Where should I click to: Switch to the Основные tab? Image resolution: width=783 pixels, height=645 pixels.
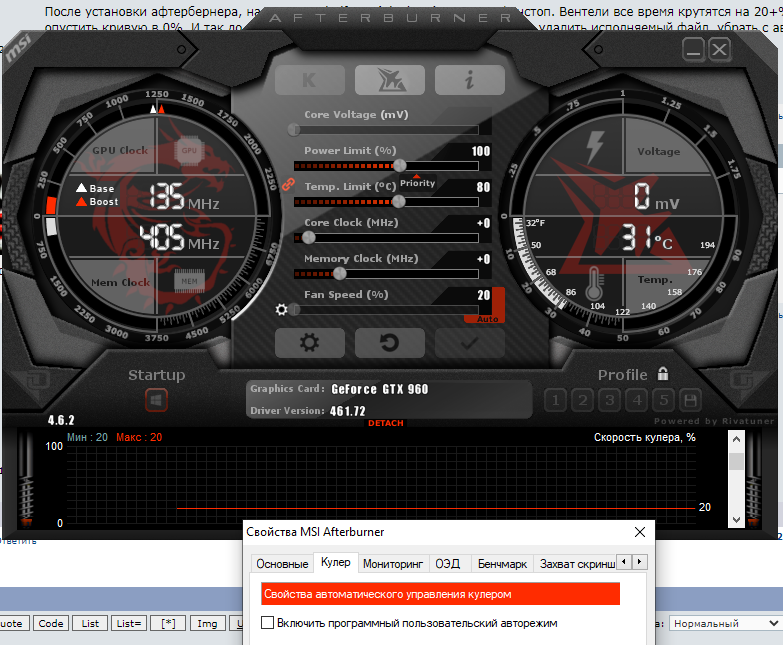tap(282, 564)
